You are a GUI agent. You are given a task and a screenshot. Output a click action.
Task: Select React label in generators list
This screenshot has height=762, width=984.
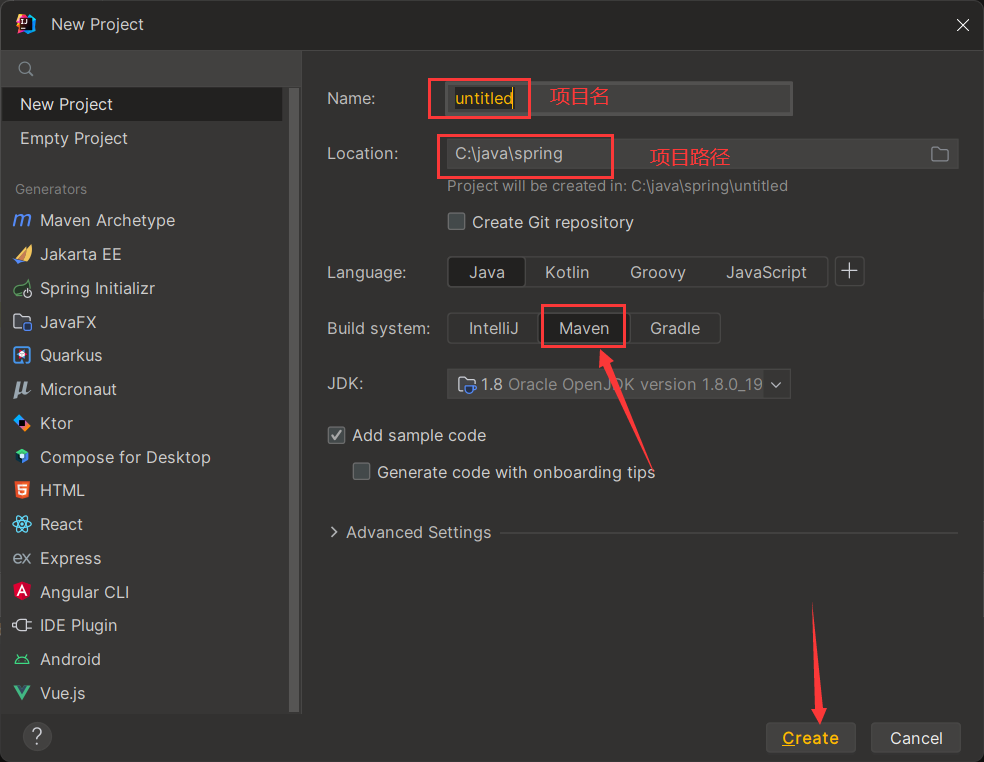(62, 524)
